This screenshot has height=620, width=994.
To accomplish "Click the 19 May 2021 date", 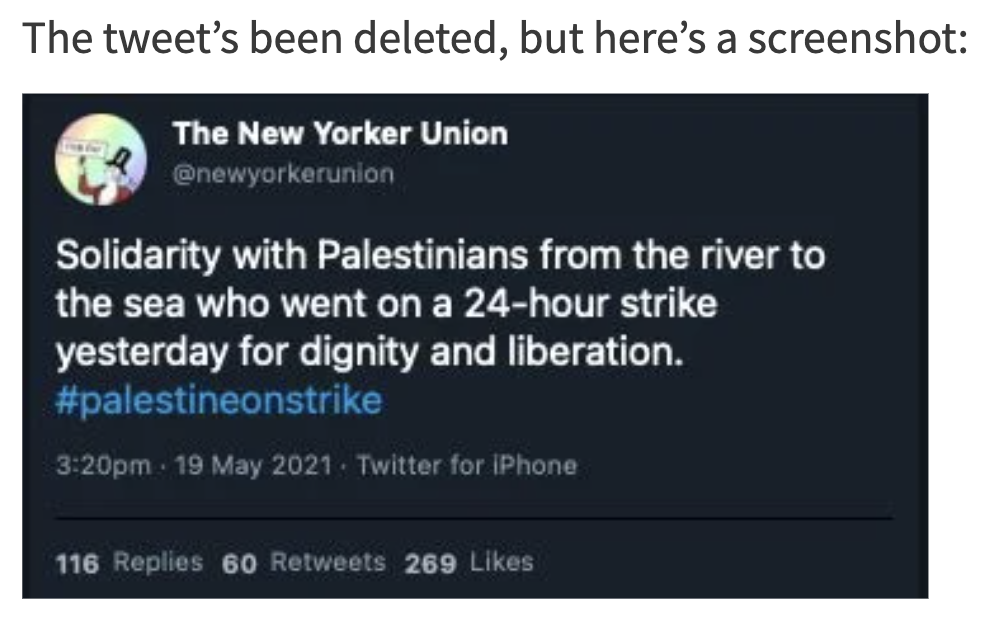I will (x=254, y=466).
